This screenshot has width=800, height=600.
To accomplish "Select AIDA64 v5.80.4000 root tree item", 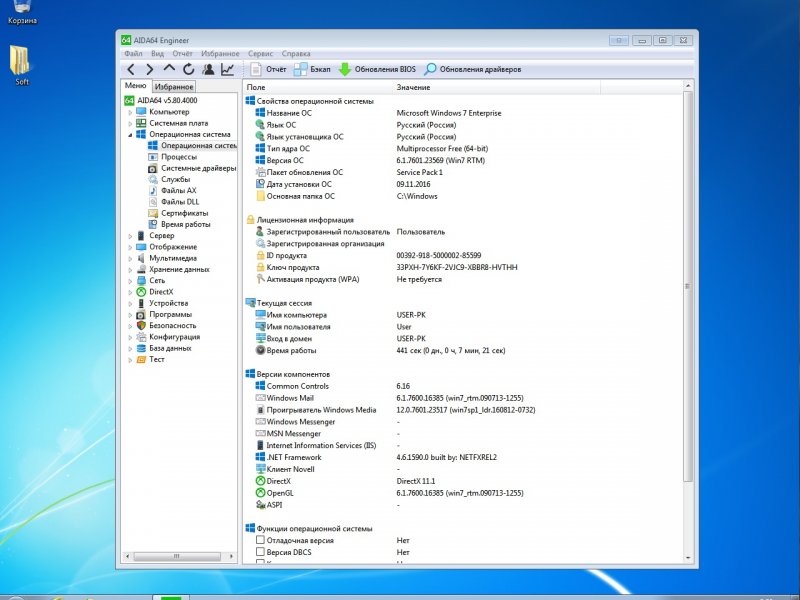I will click(161, 101).
